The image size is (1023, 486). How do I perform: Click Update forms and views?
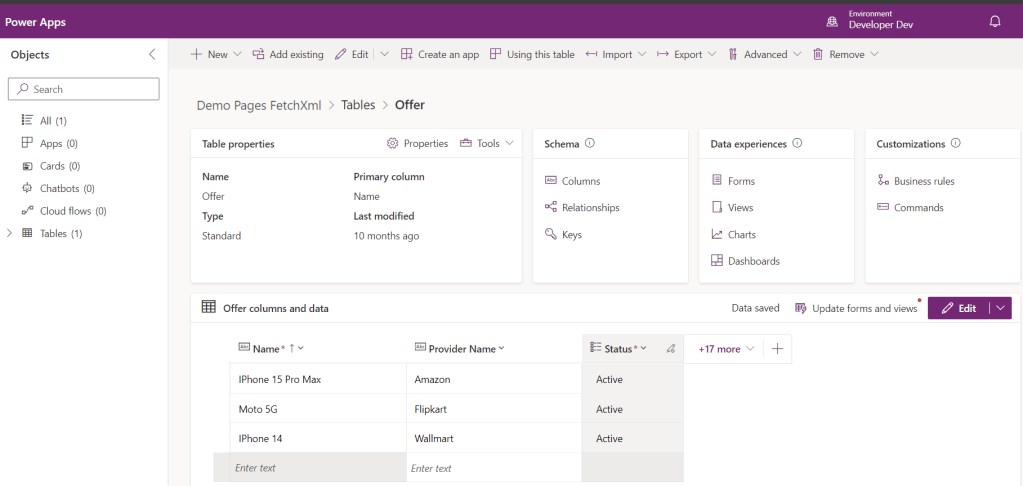[855, 308]
